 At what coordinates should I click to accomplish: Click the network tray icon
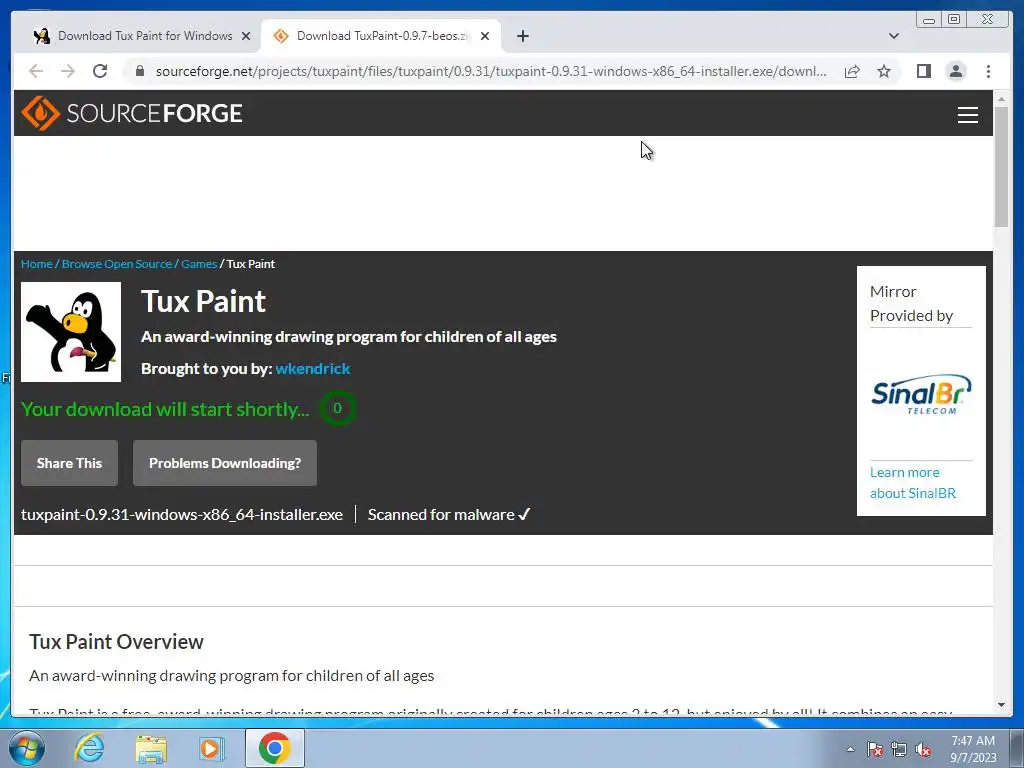coord(899,749)
